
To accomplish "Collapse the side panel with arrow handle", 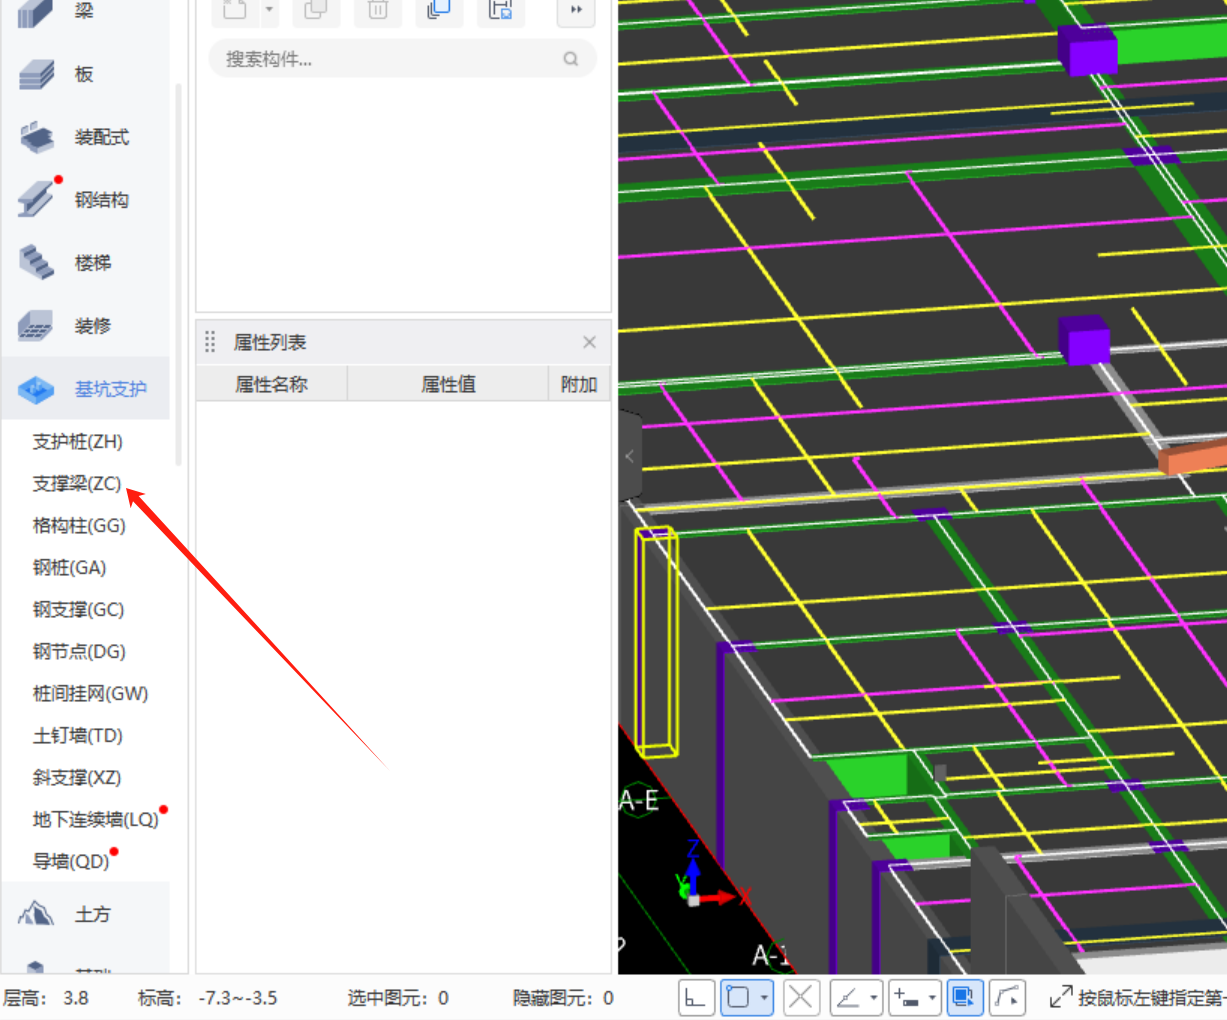I will coord(629,456).
